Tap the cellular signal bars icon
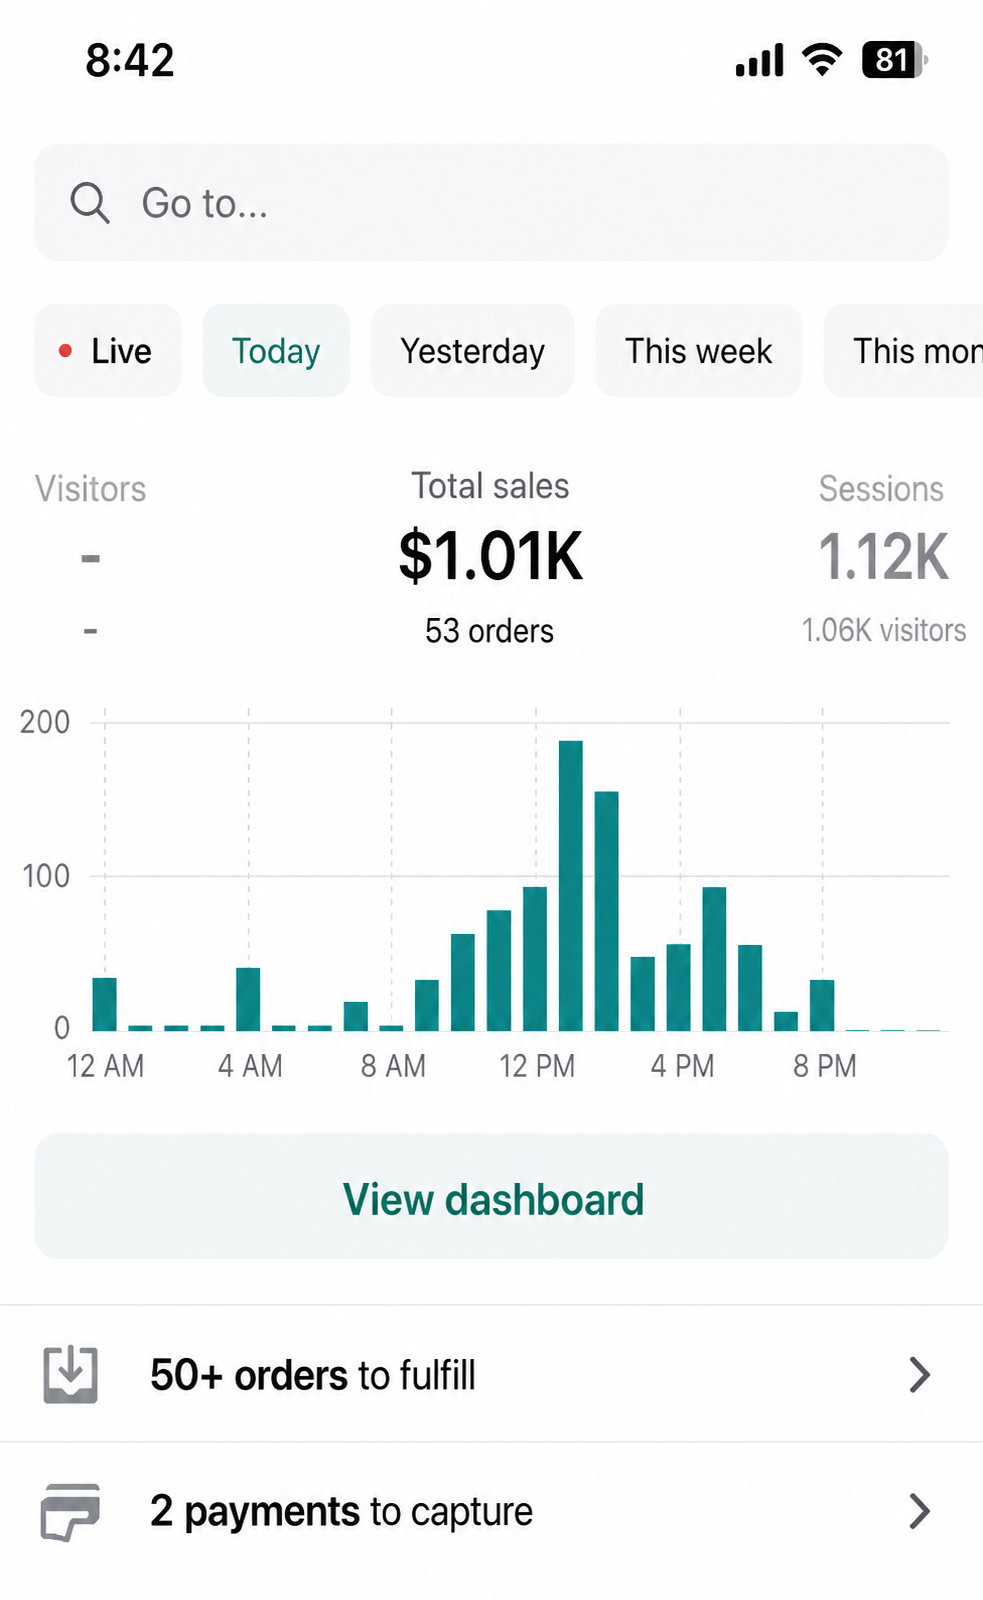Viewport: 983px width, 1600px height. pos(759,60)
